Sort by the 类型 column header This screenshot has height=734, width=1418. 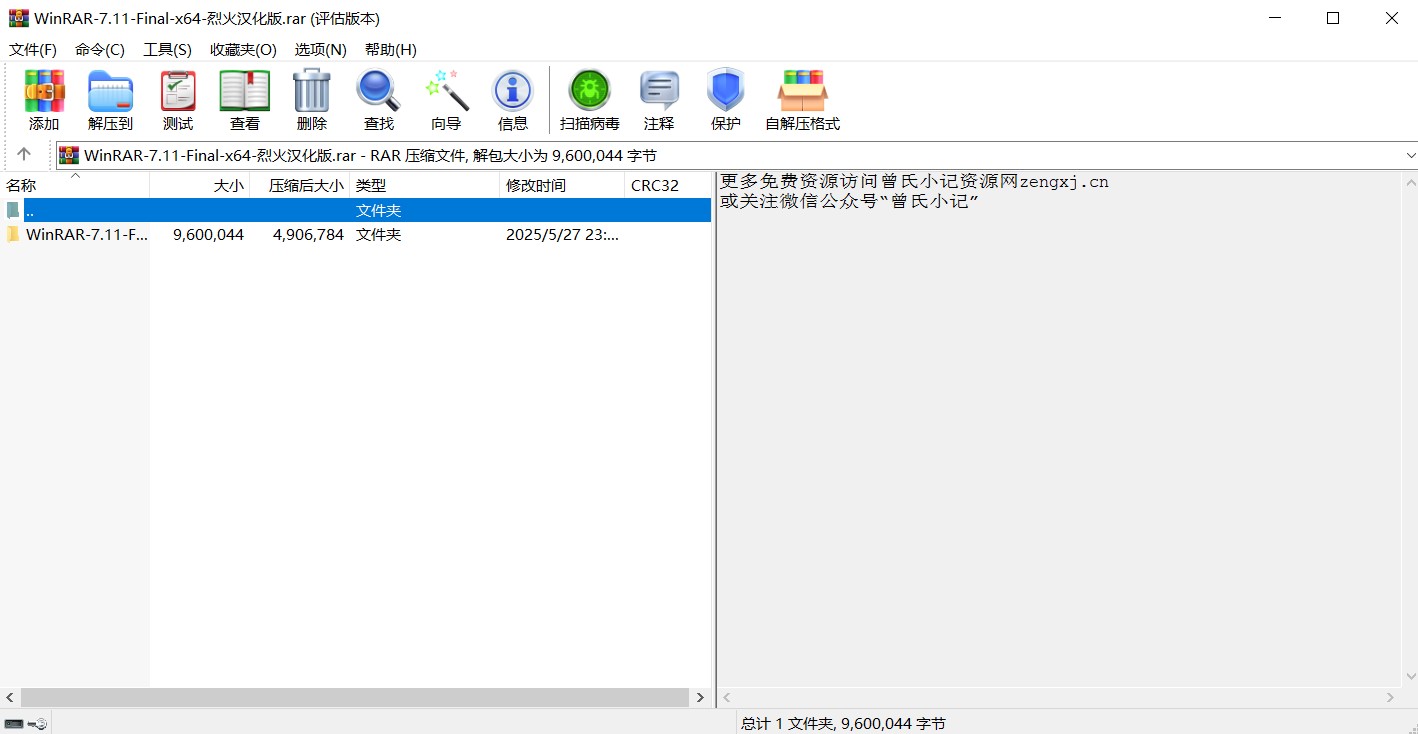tap(425, 185)
